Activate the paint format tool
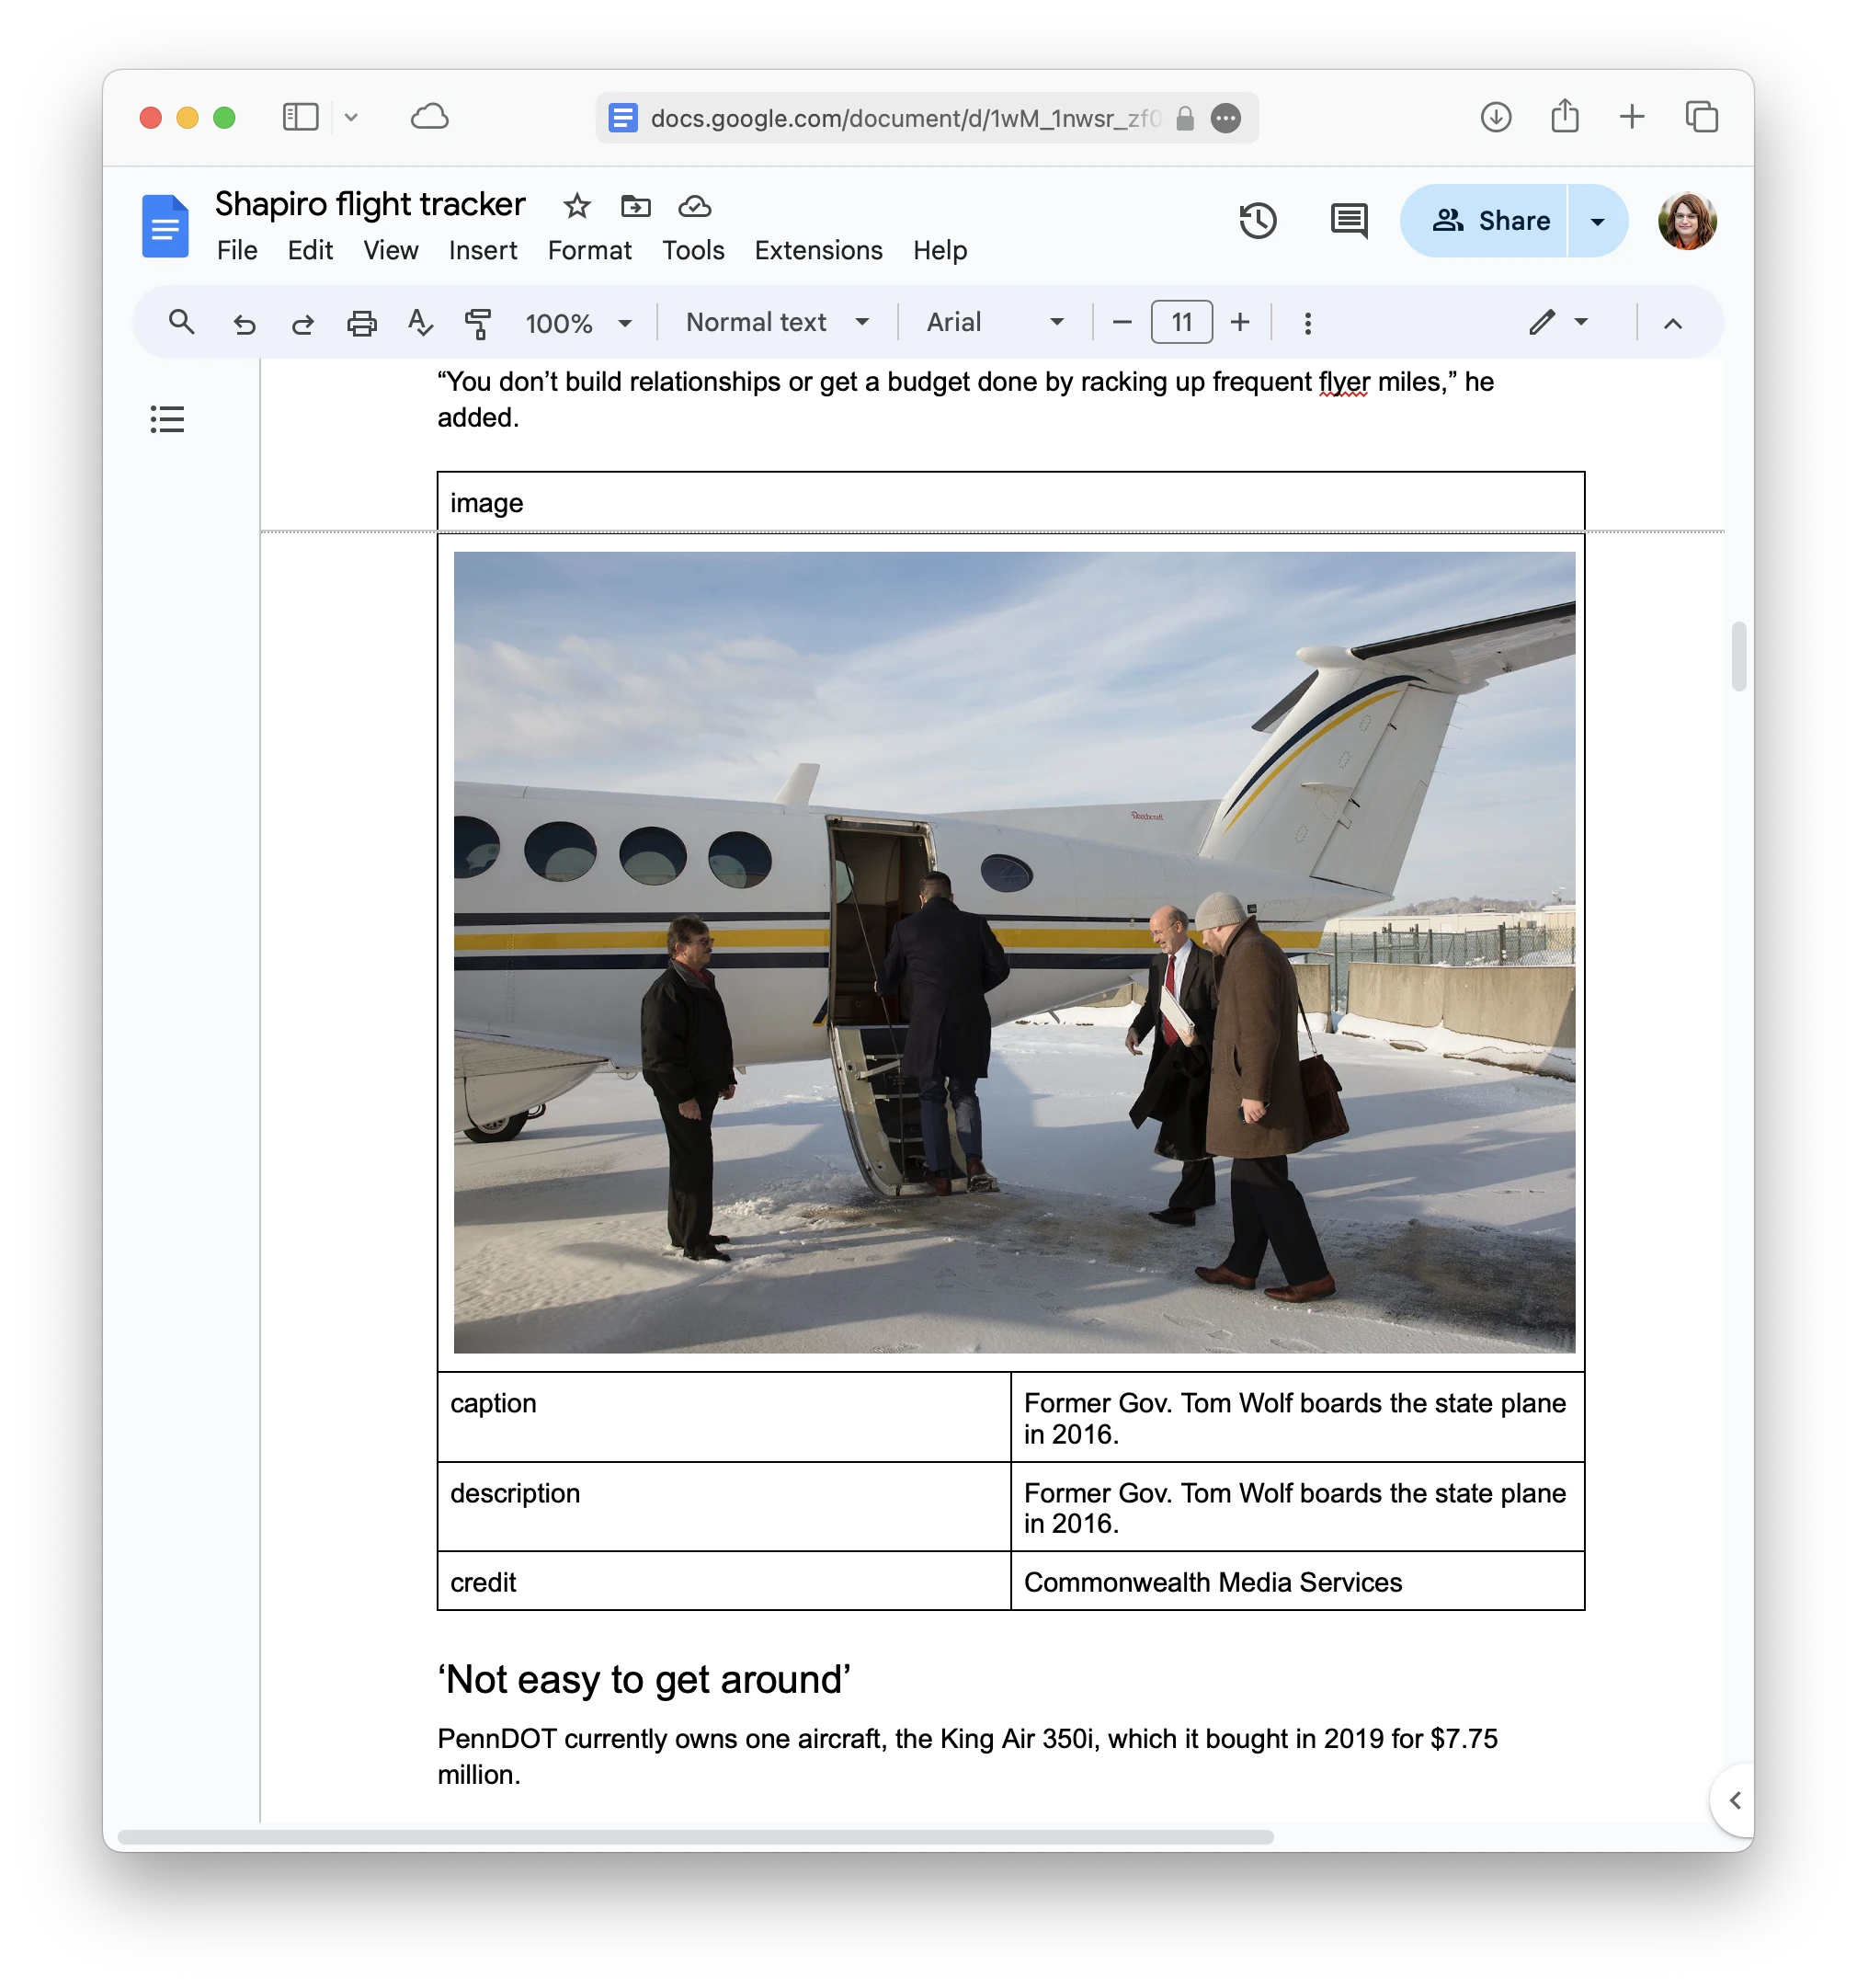Screen dimensions: 1857x1988 point(478,323)
